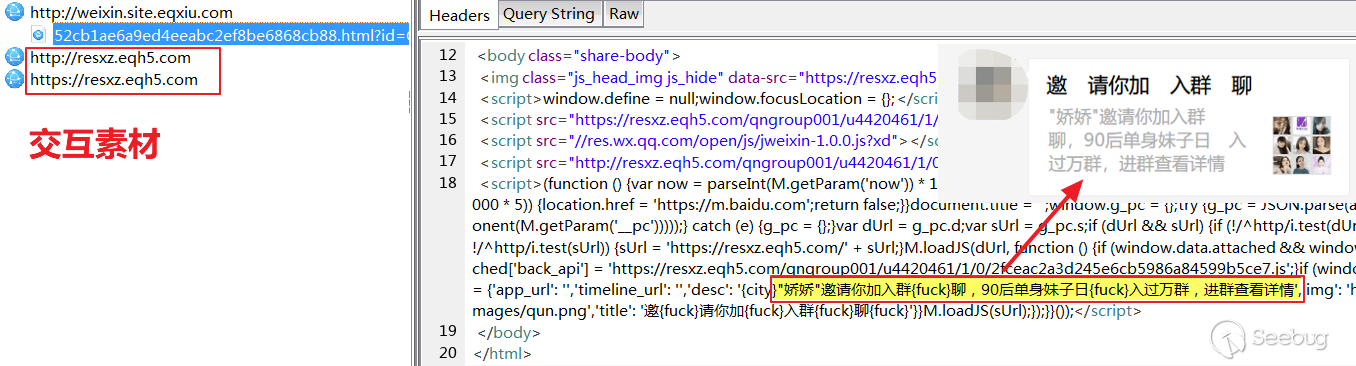Image resolution: width=1356 pixels, height=366 pixels.
Task: Switch to the Query String tab
Action: [x=549, y=14]
